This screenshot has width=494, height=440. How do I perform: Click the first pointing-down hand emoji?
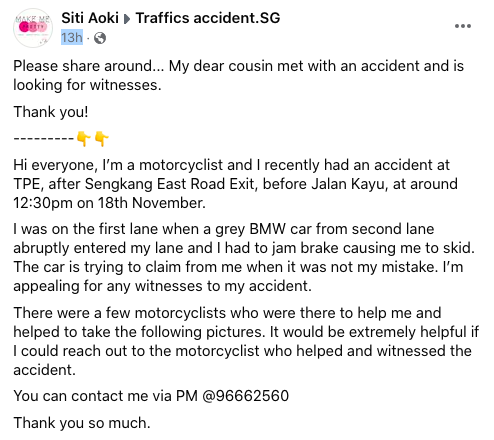[83, 138]
